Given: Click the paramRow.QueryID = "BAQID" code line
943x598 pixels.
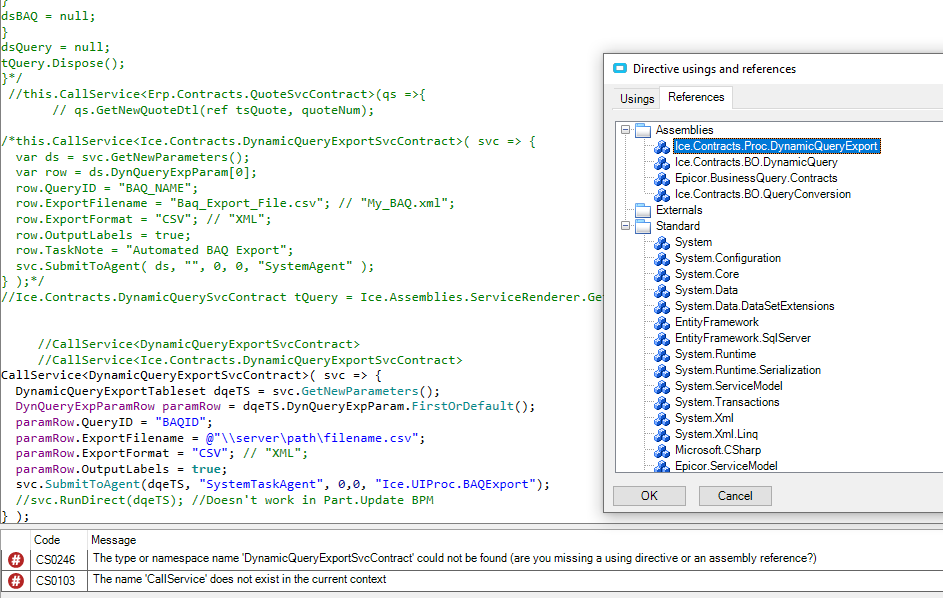Looking at the screenshot, I should (114, 422).
